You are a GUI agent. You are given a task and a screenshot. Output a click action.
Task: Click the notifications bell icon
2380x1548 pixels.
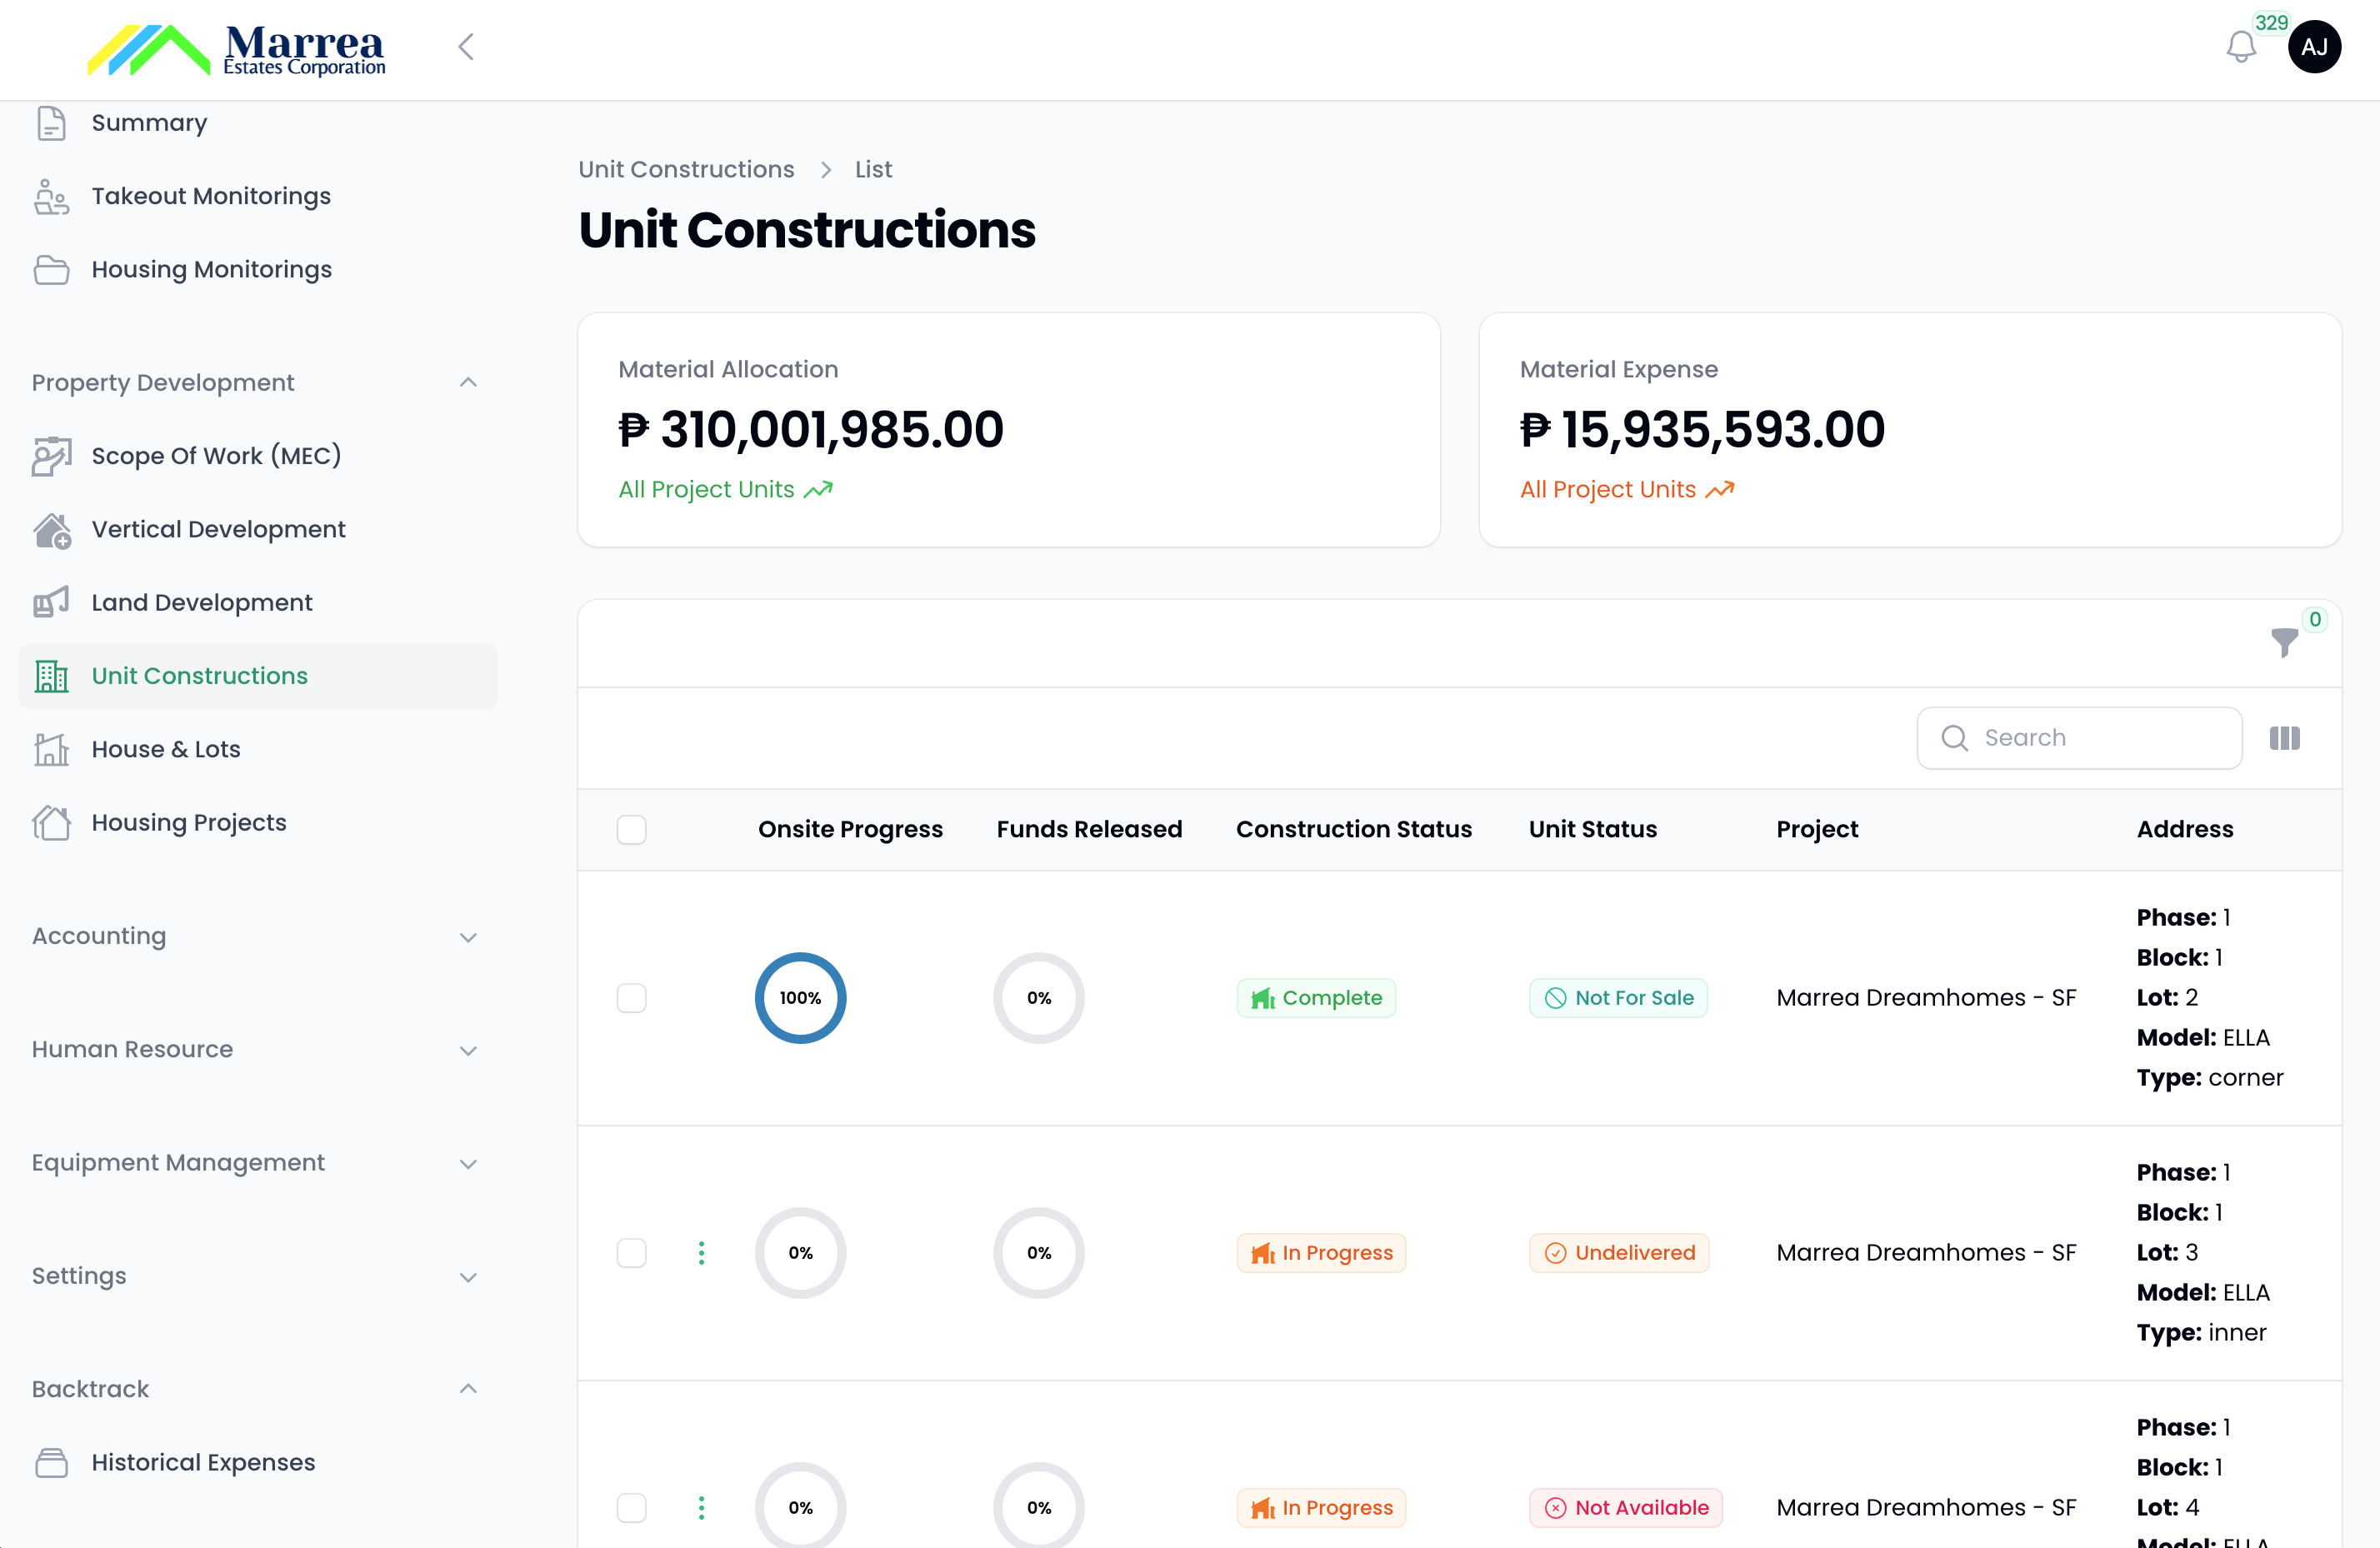point(2242,46)
